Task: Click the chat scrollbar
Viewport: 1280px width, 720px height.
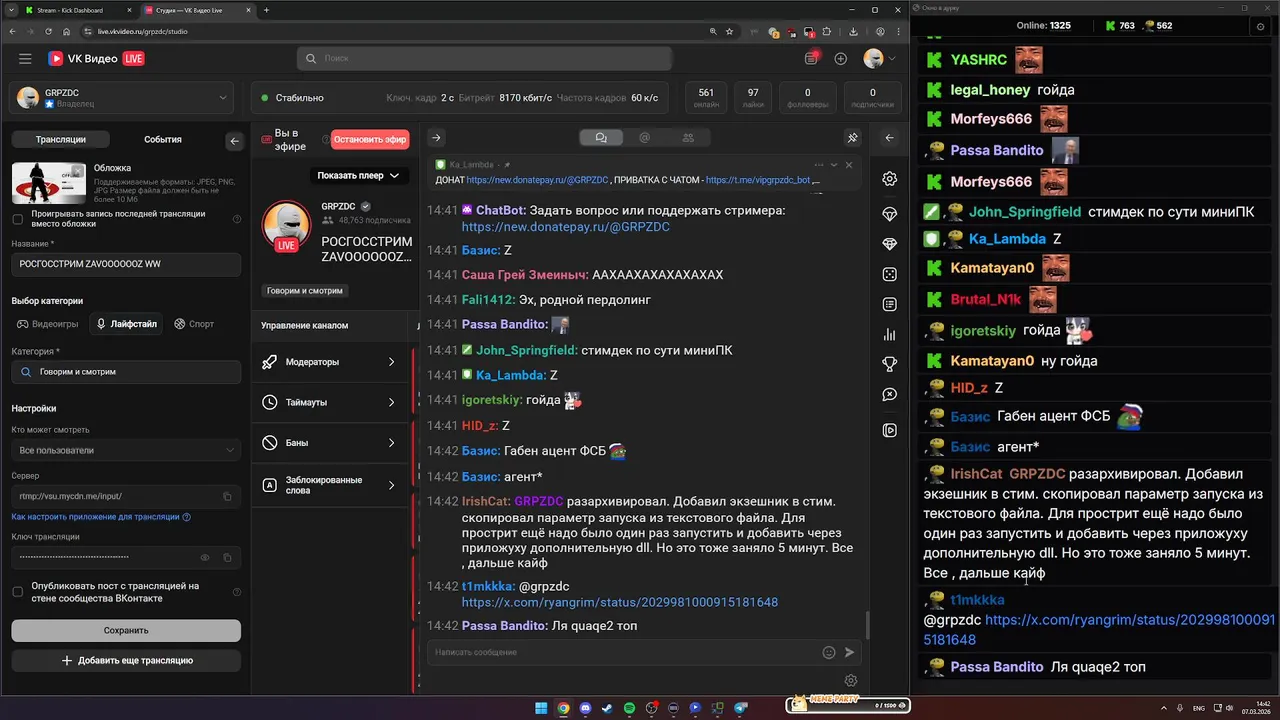Action: point(867,625)
